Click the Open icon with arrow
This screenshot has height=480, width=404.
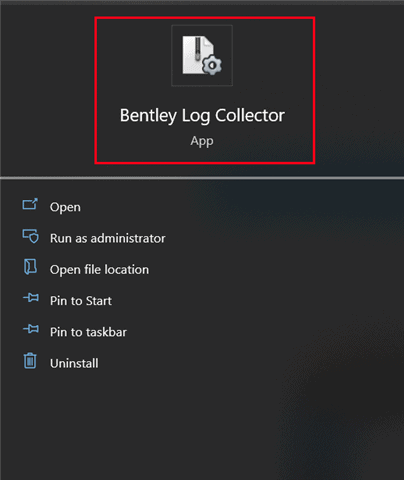tap(30, 204)
